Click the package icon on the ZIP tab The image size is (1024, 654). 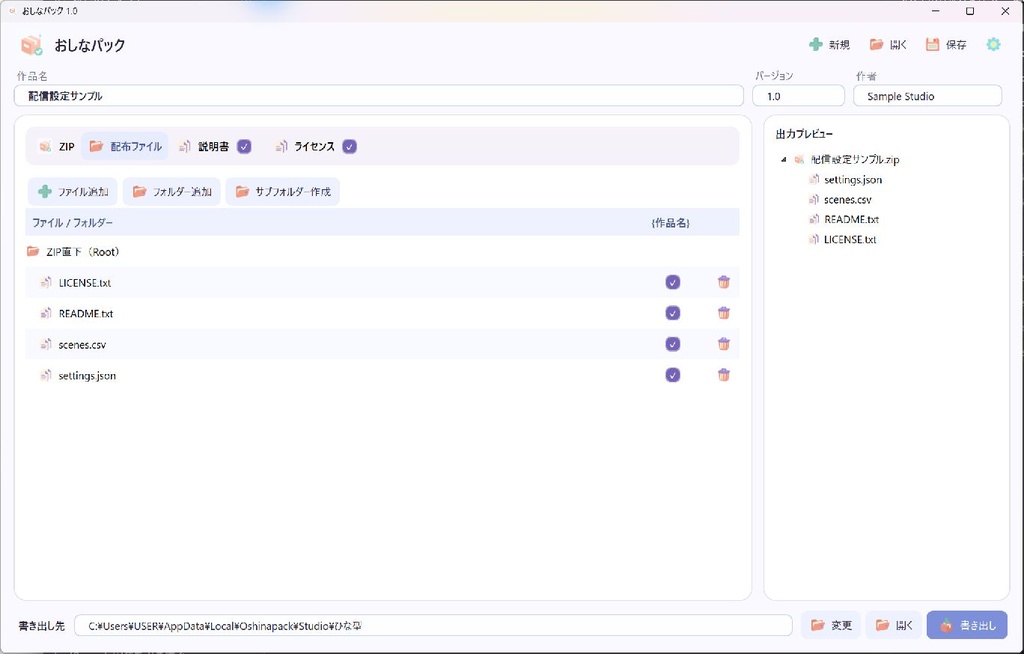pos(45,146)
